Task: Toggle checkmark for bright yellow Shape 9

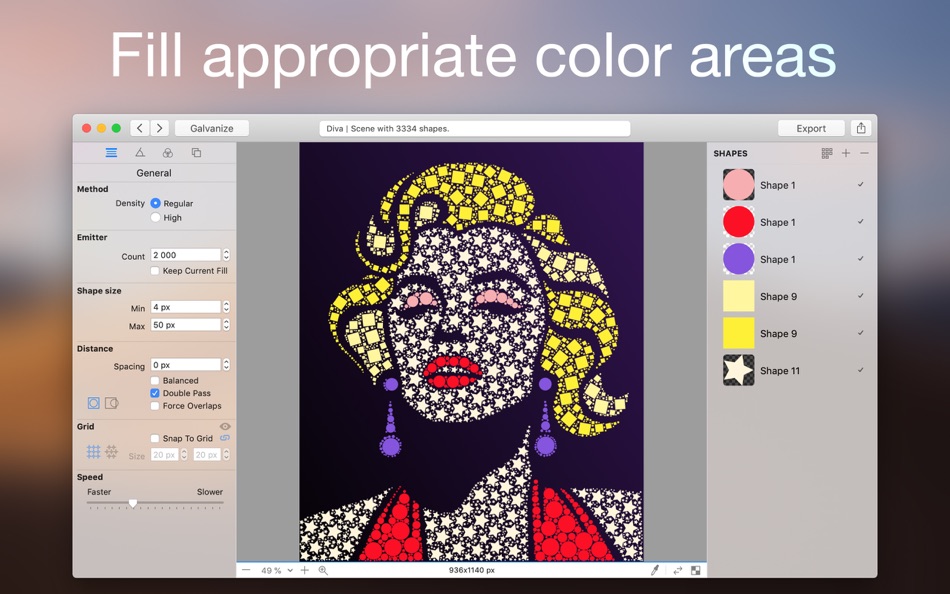Action: (860, 333)
